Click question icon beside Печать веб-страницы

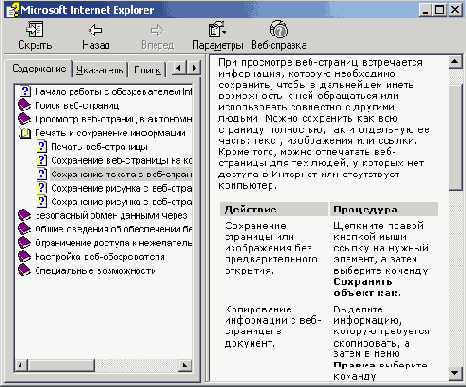pos(41,146)
